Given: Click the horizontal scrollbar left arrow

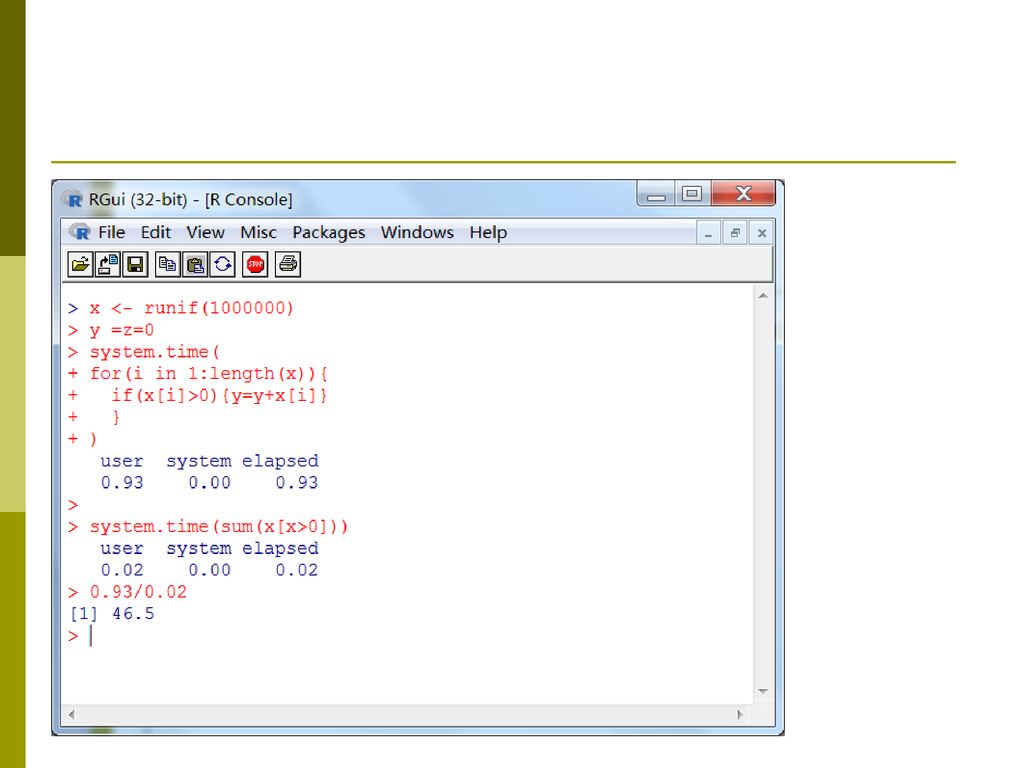Looking at the screenshot, I should click(x=71, y=714).
